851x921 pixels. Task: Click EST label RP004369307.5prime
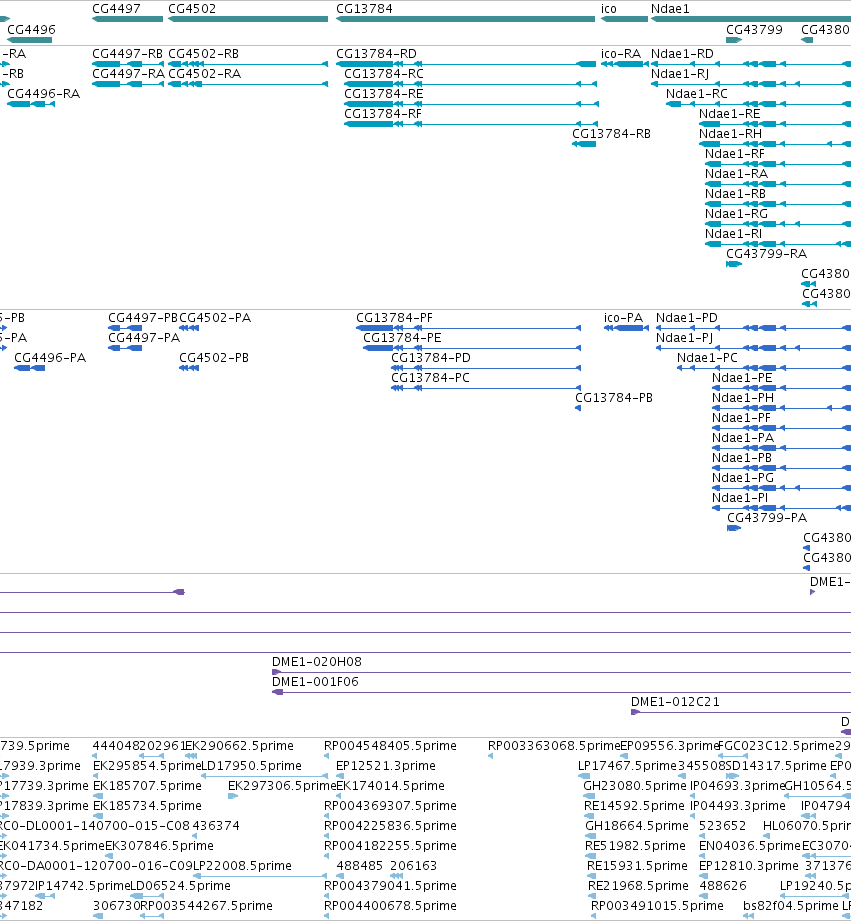(x=391, y=806)
